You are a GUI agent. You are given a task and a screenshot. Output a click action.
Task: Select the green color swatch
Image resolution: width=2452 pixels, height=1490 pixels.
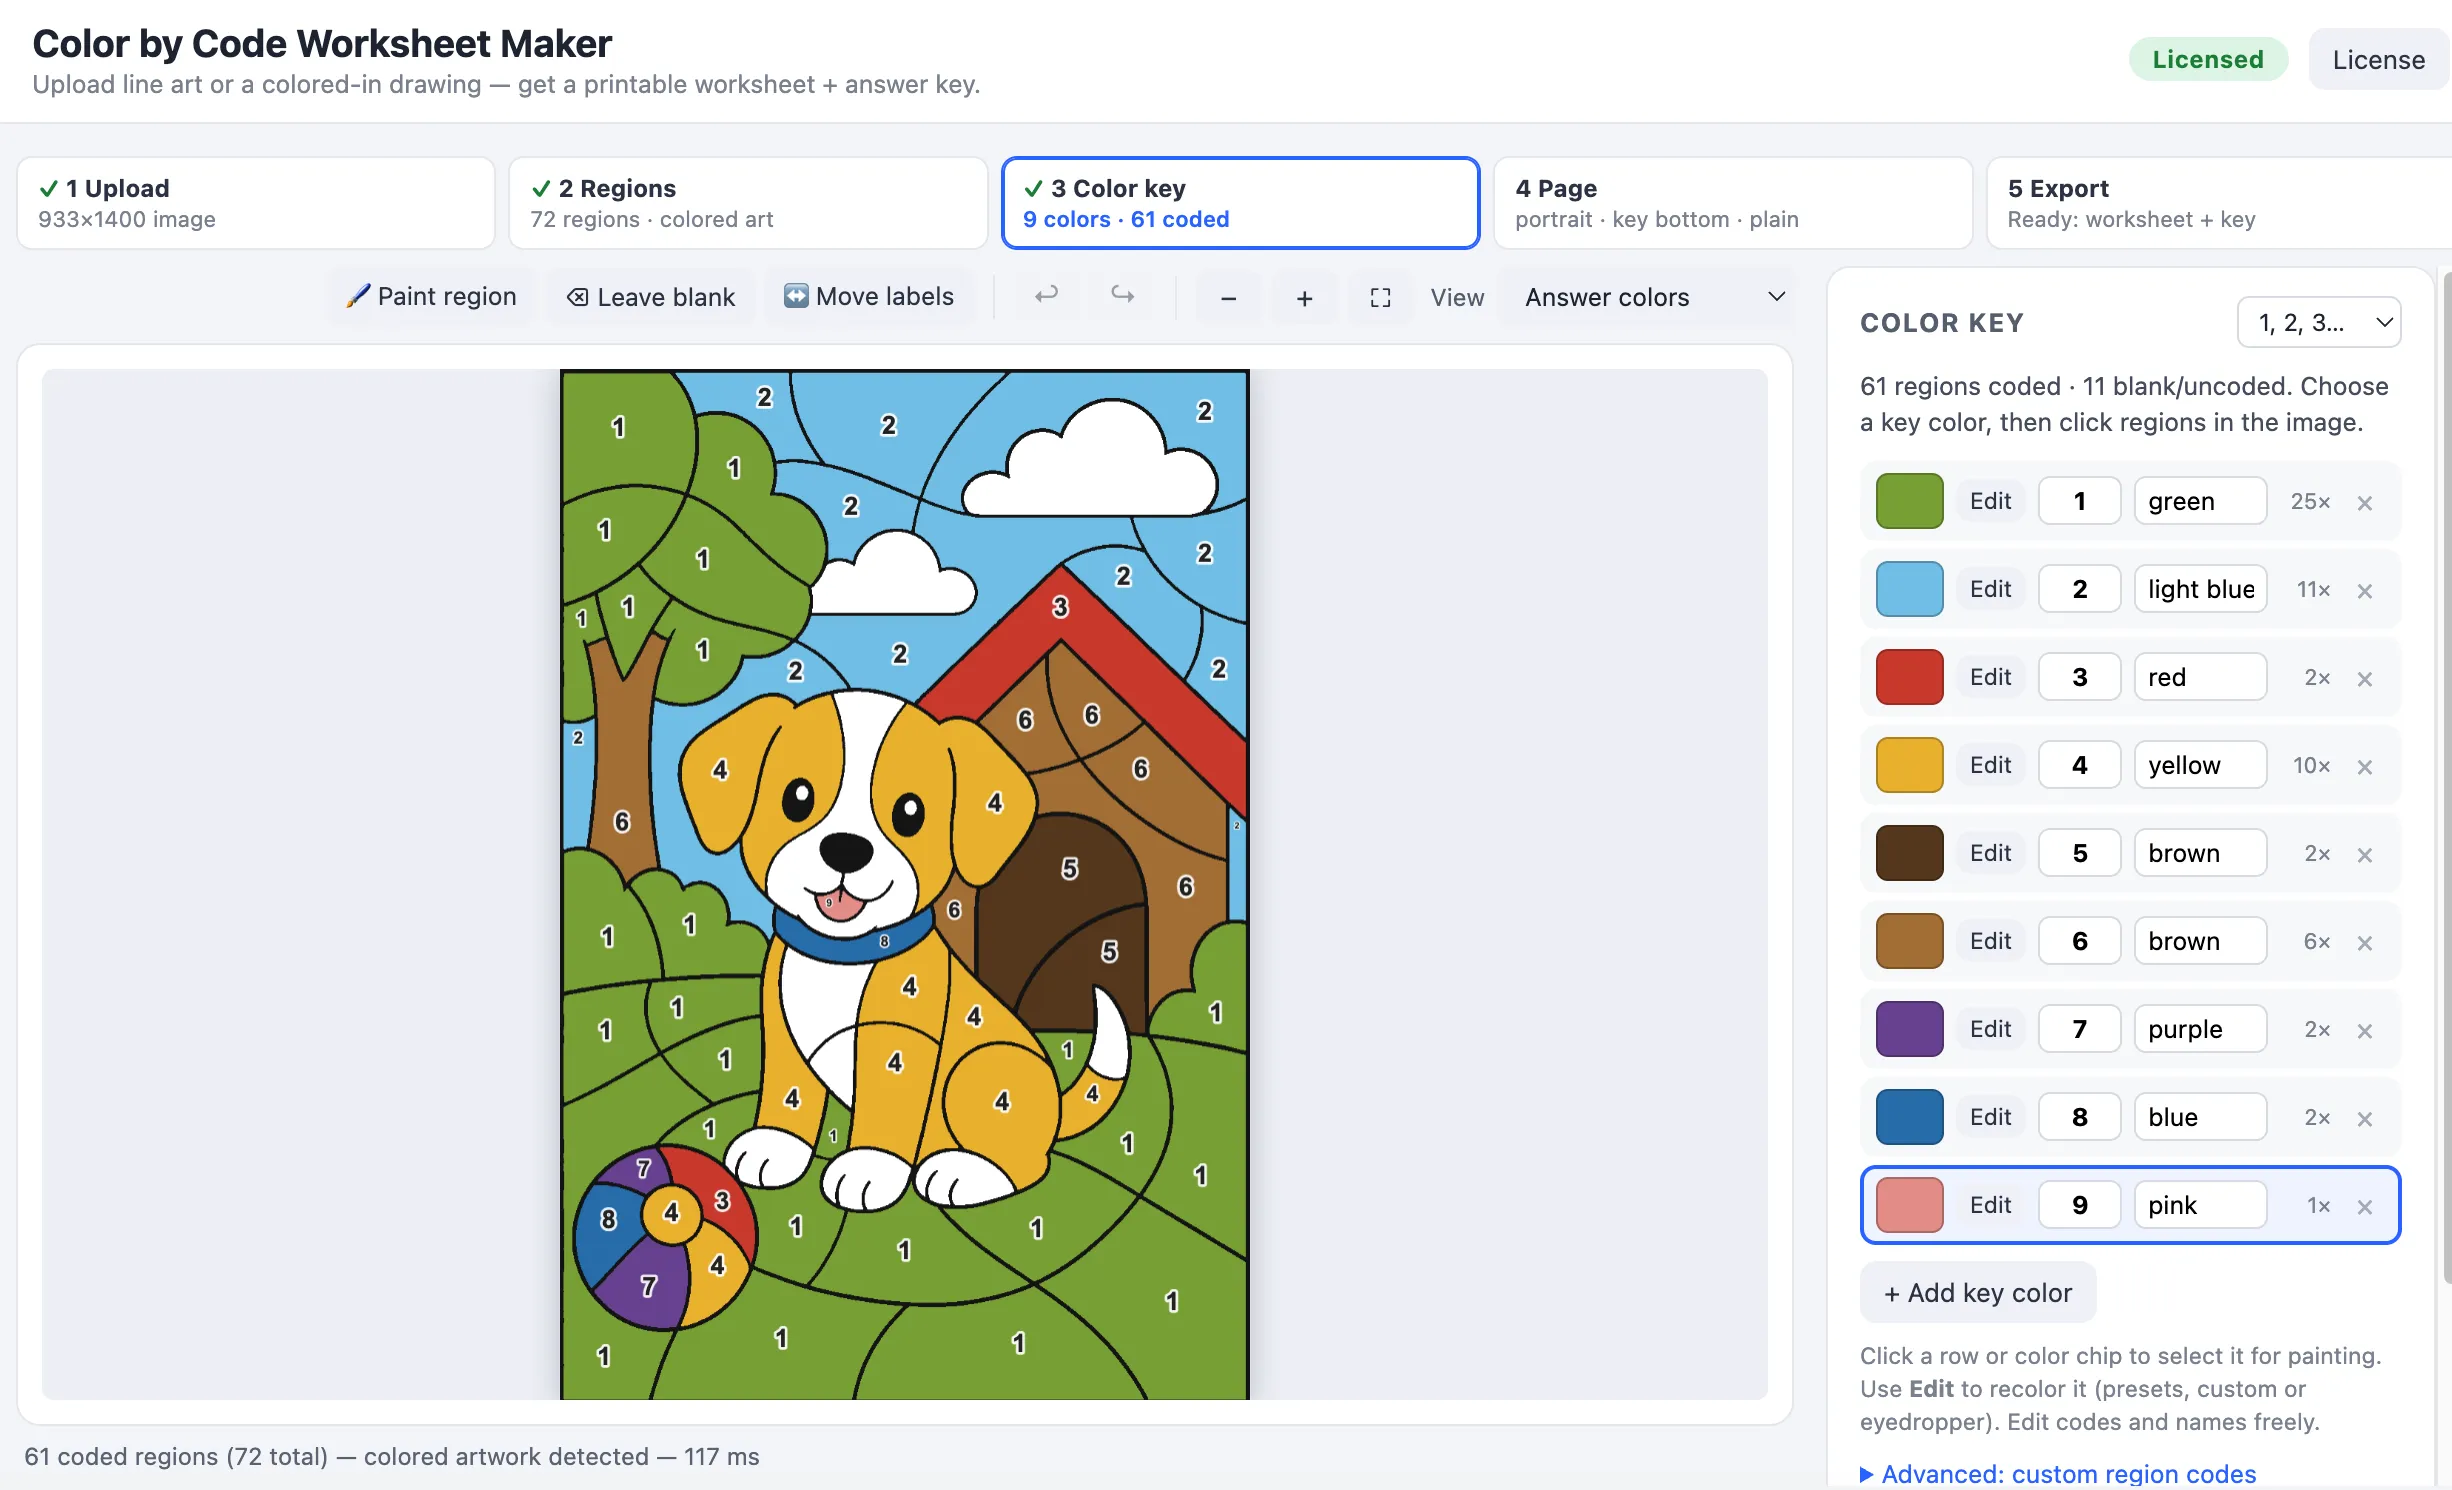pos(1909,501)
